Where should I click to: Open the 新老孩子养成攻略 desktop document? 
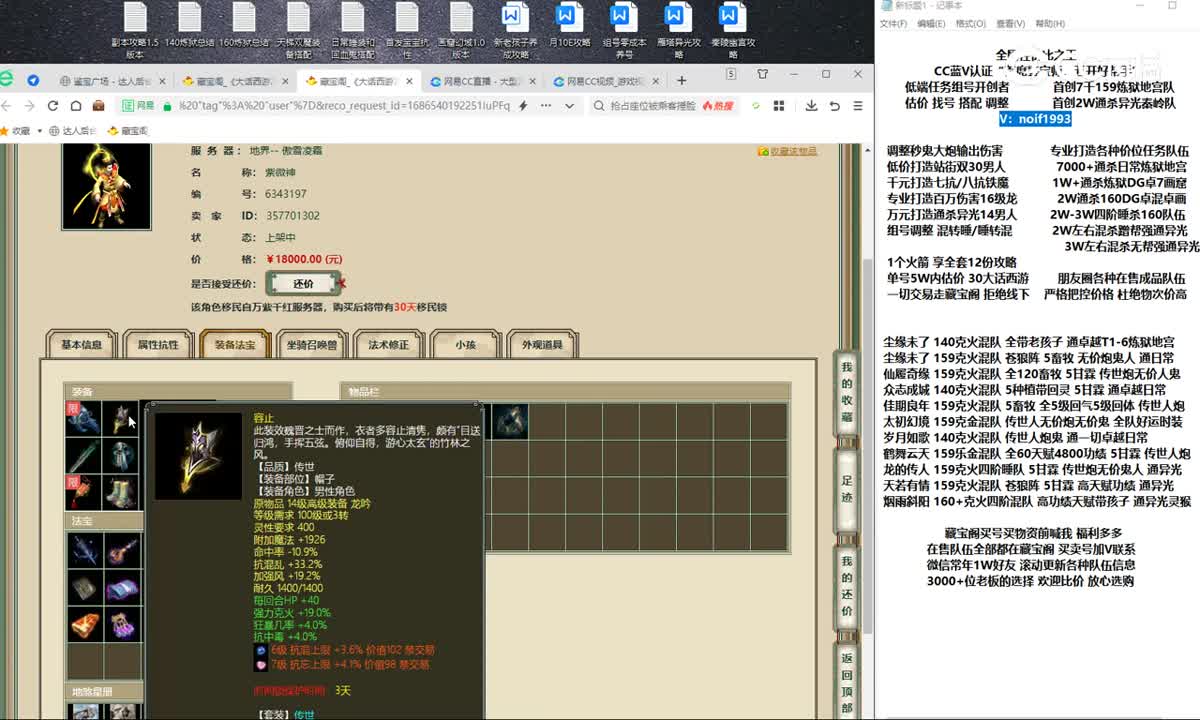(x=514, y=30)
